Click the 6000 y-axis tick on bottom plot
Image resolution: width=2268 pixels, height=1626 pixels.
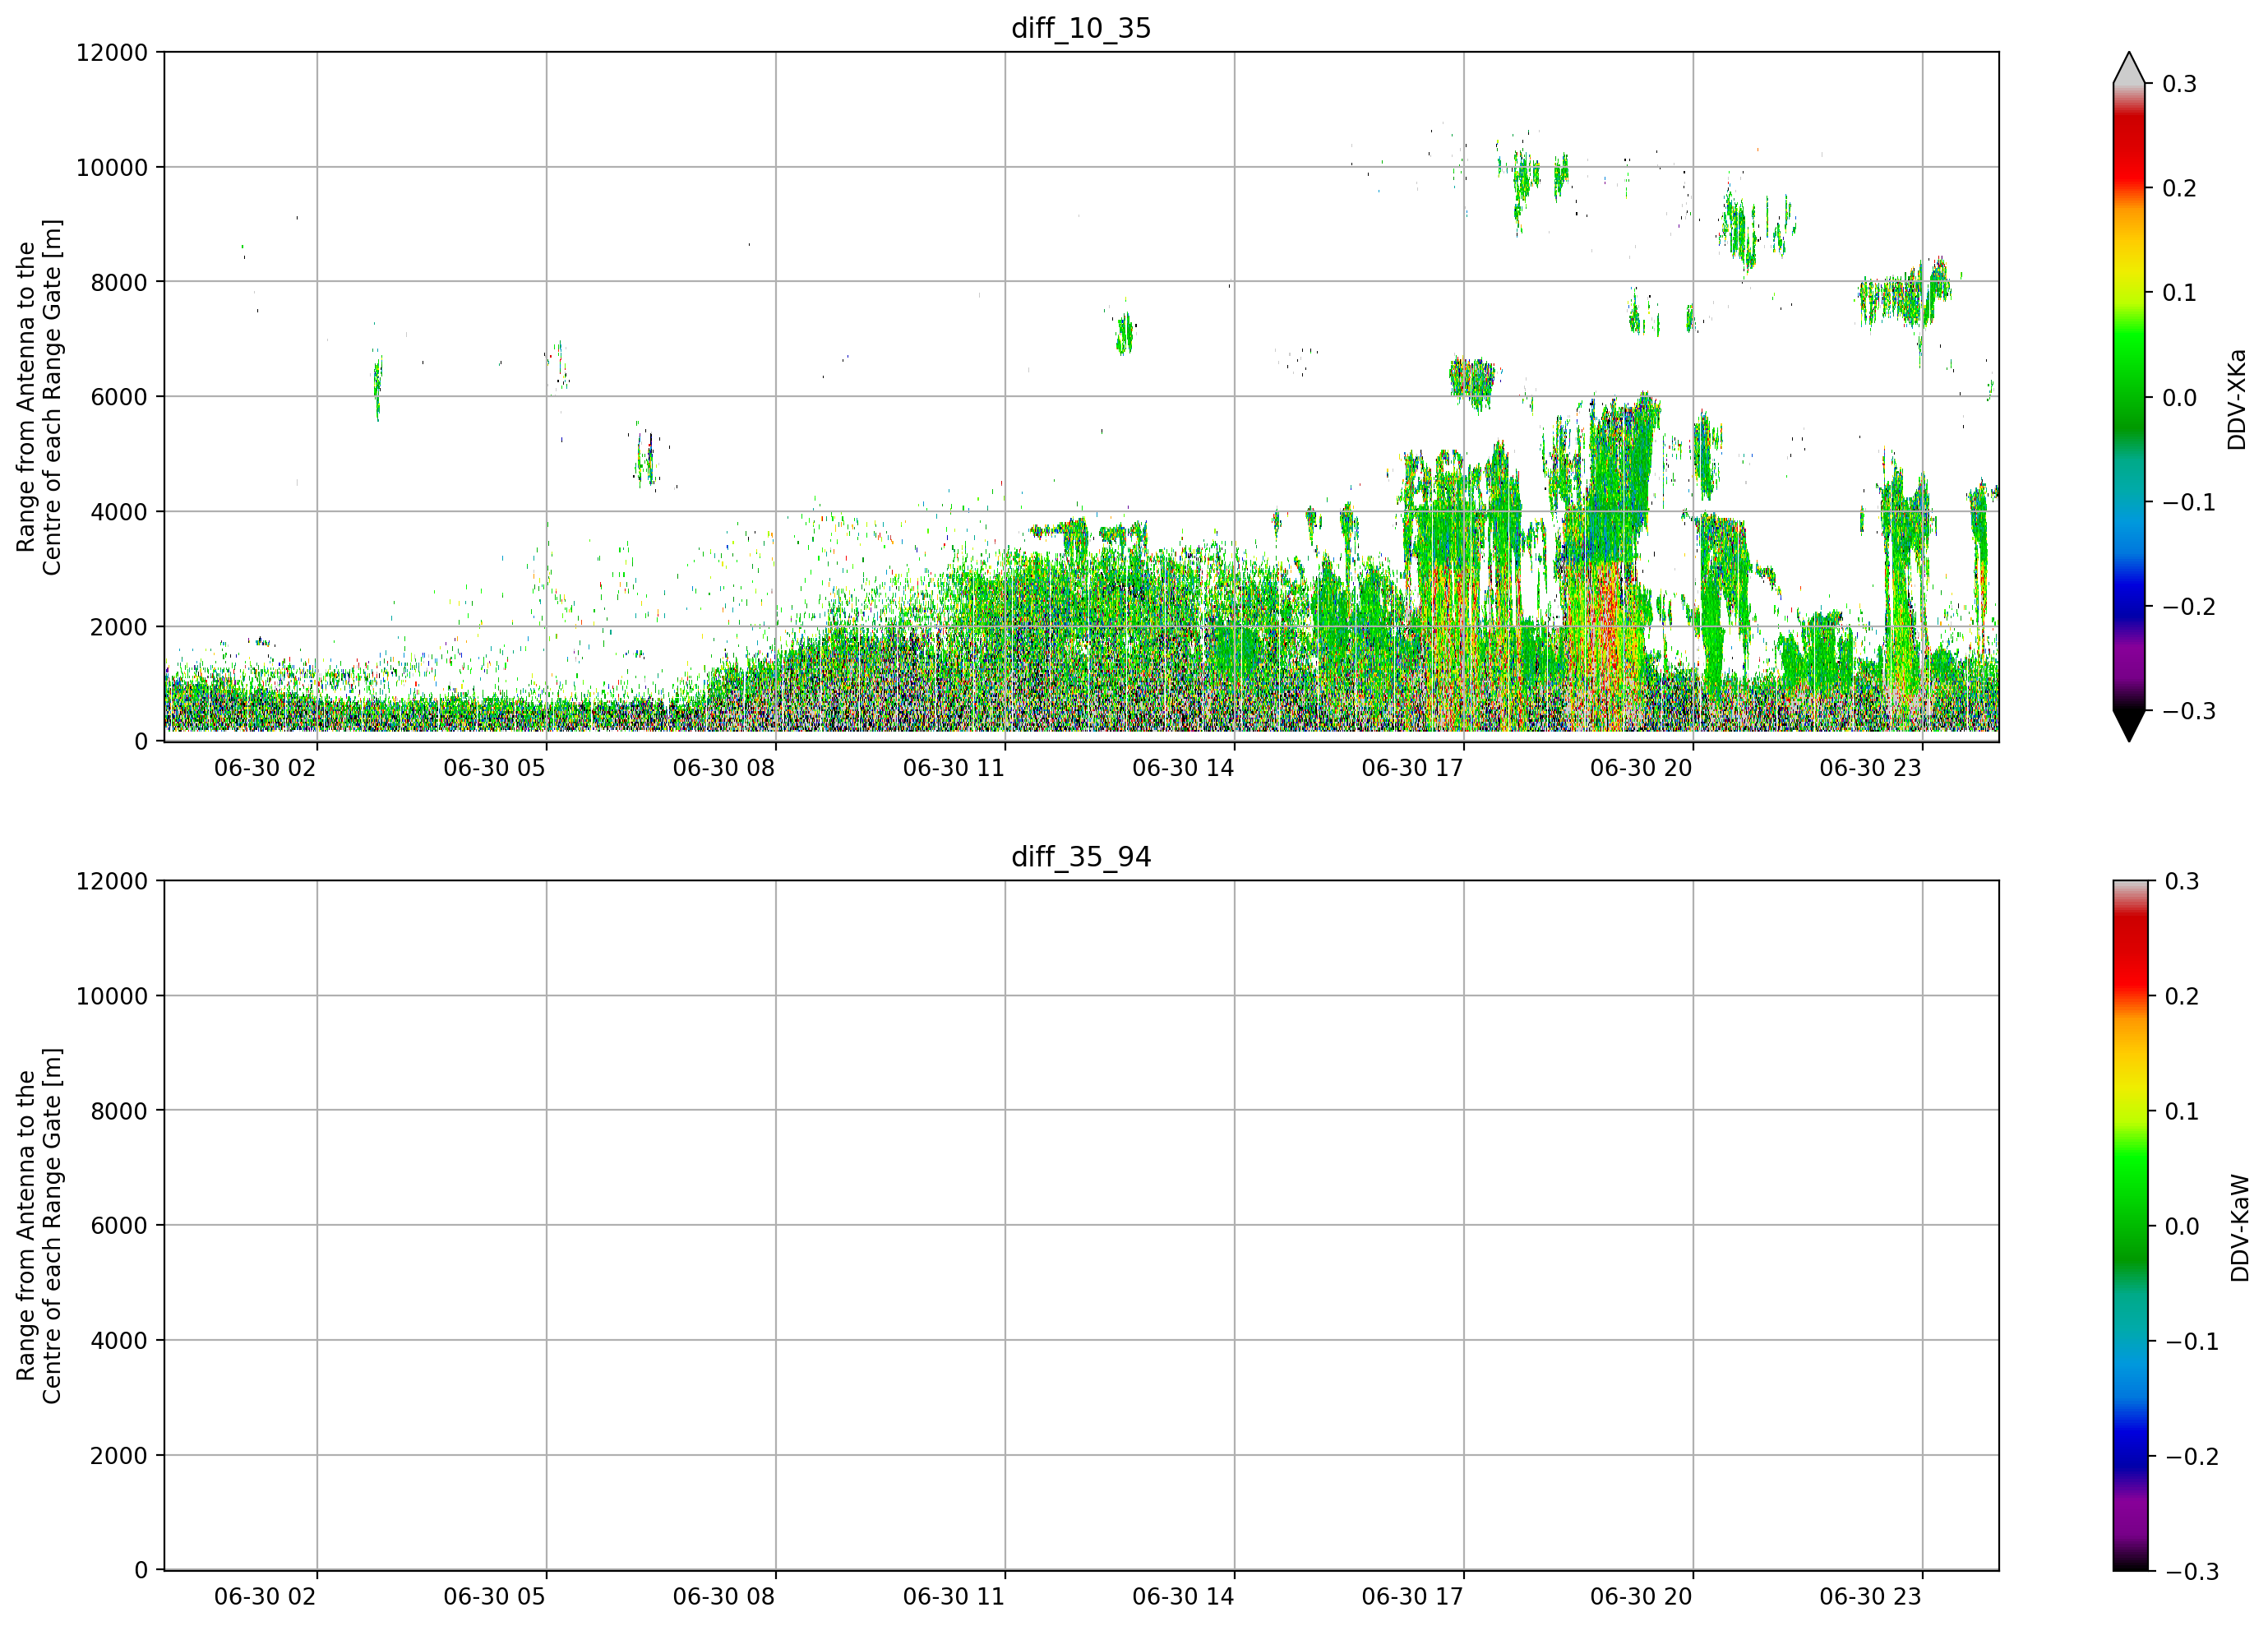coord(119,1226)
